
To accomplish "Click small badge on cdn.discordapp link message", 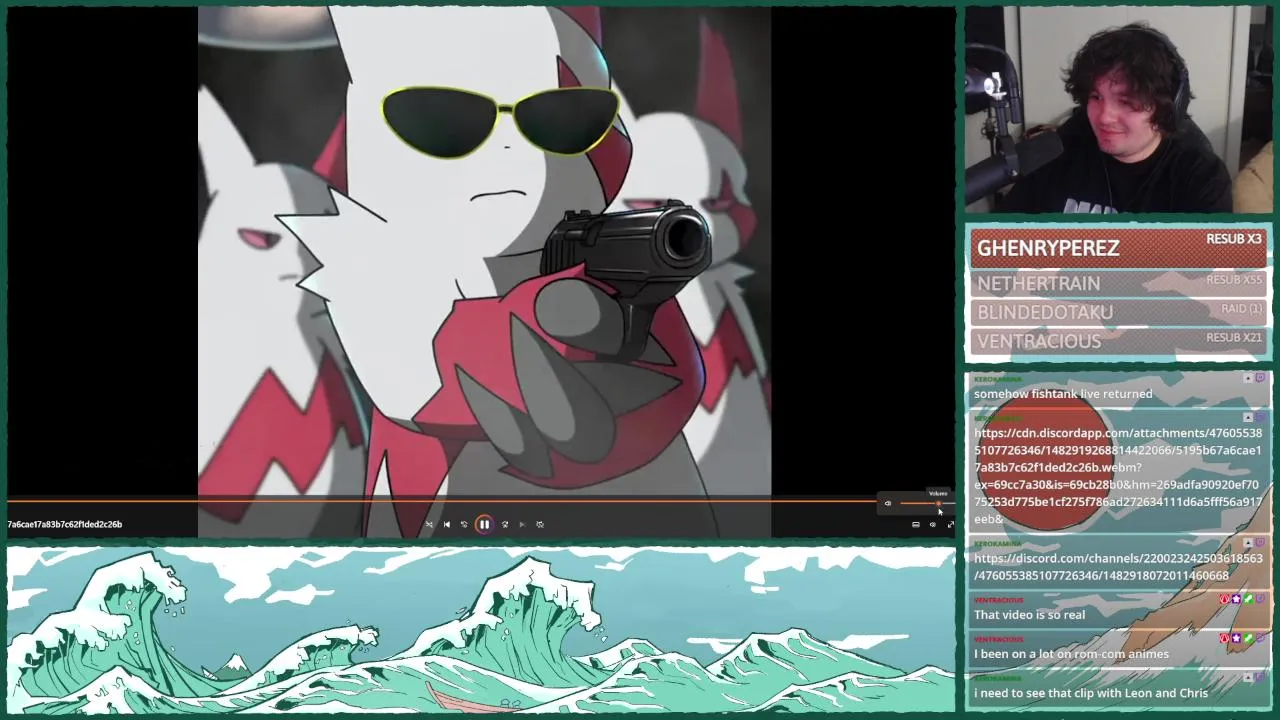I will coord(1248,417).
